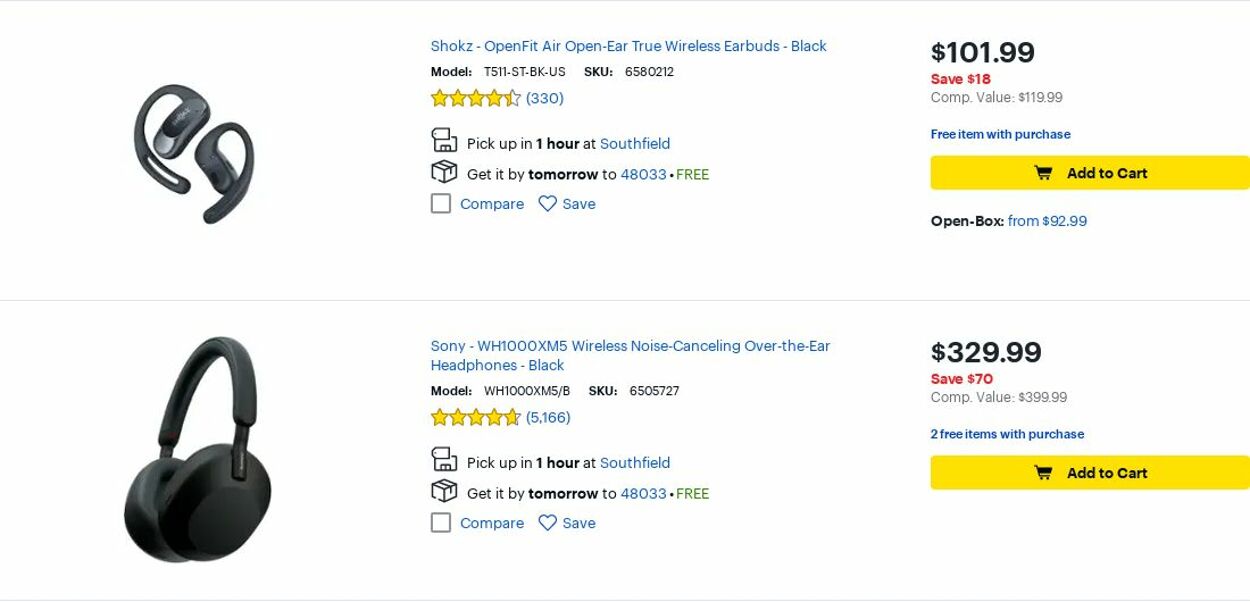Click store pickup icon for Shokz earbuds
This screenshot has height=602, width=1250.
444,141
